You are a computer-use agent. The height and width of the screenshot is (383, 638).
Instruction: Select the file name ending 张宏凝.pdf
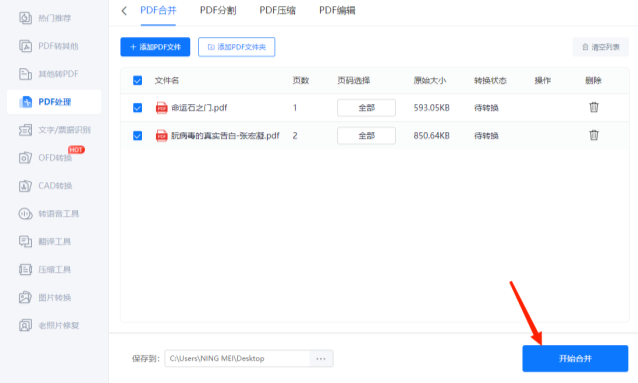[225, 136]
